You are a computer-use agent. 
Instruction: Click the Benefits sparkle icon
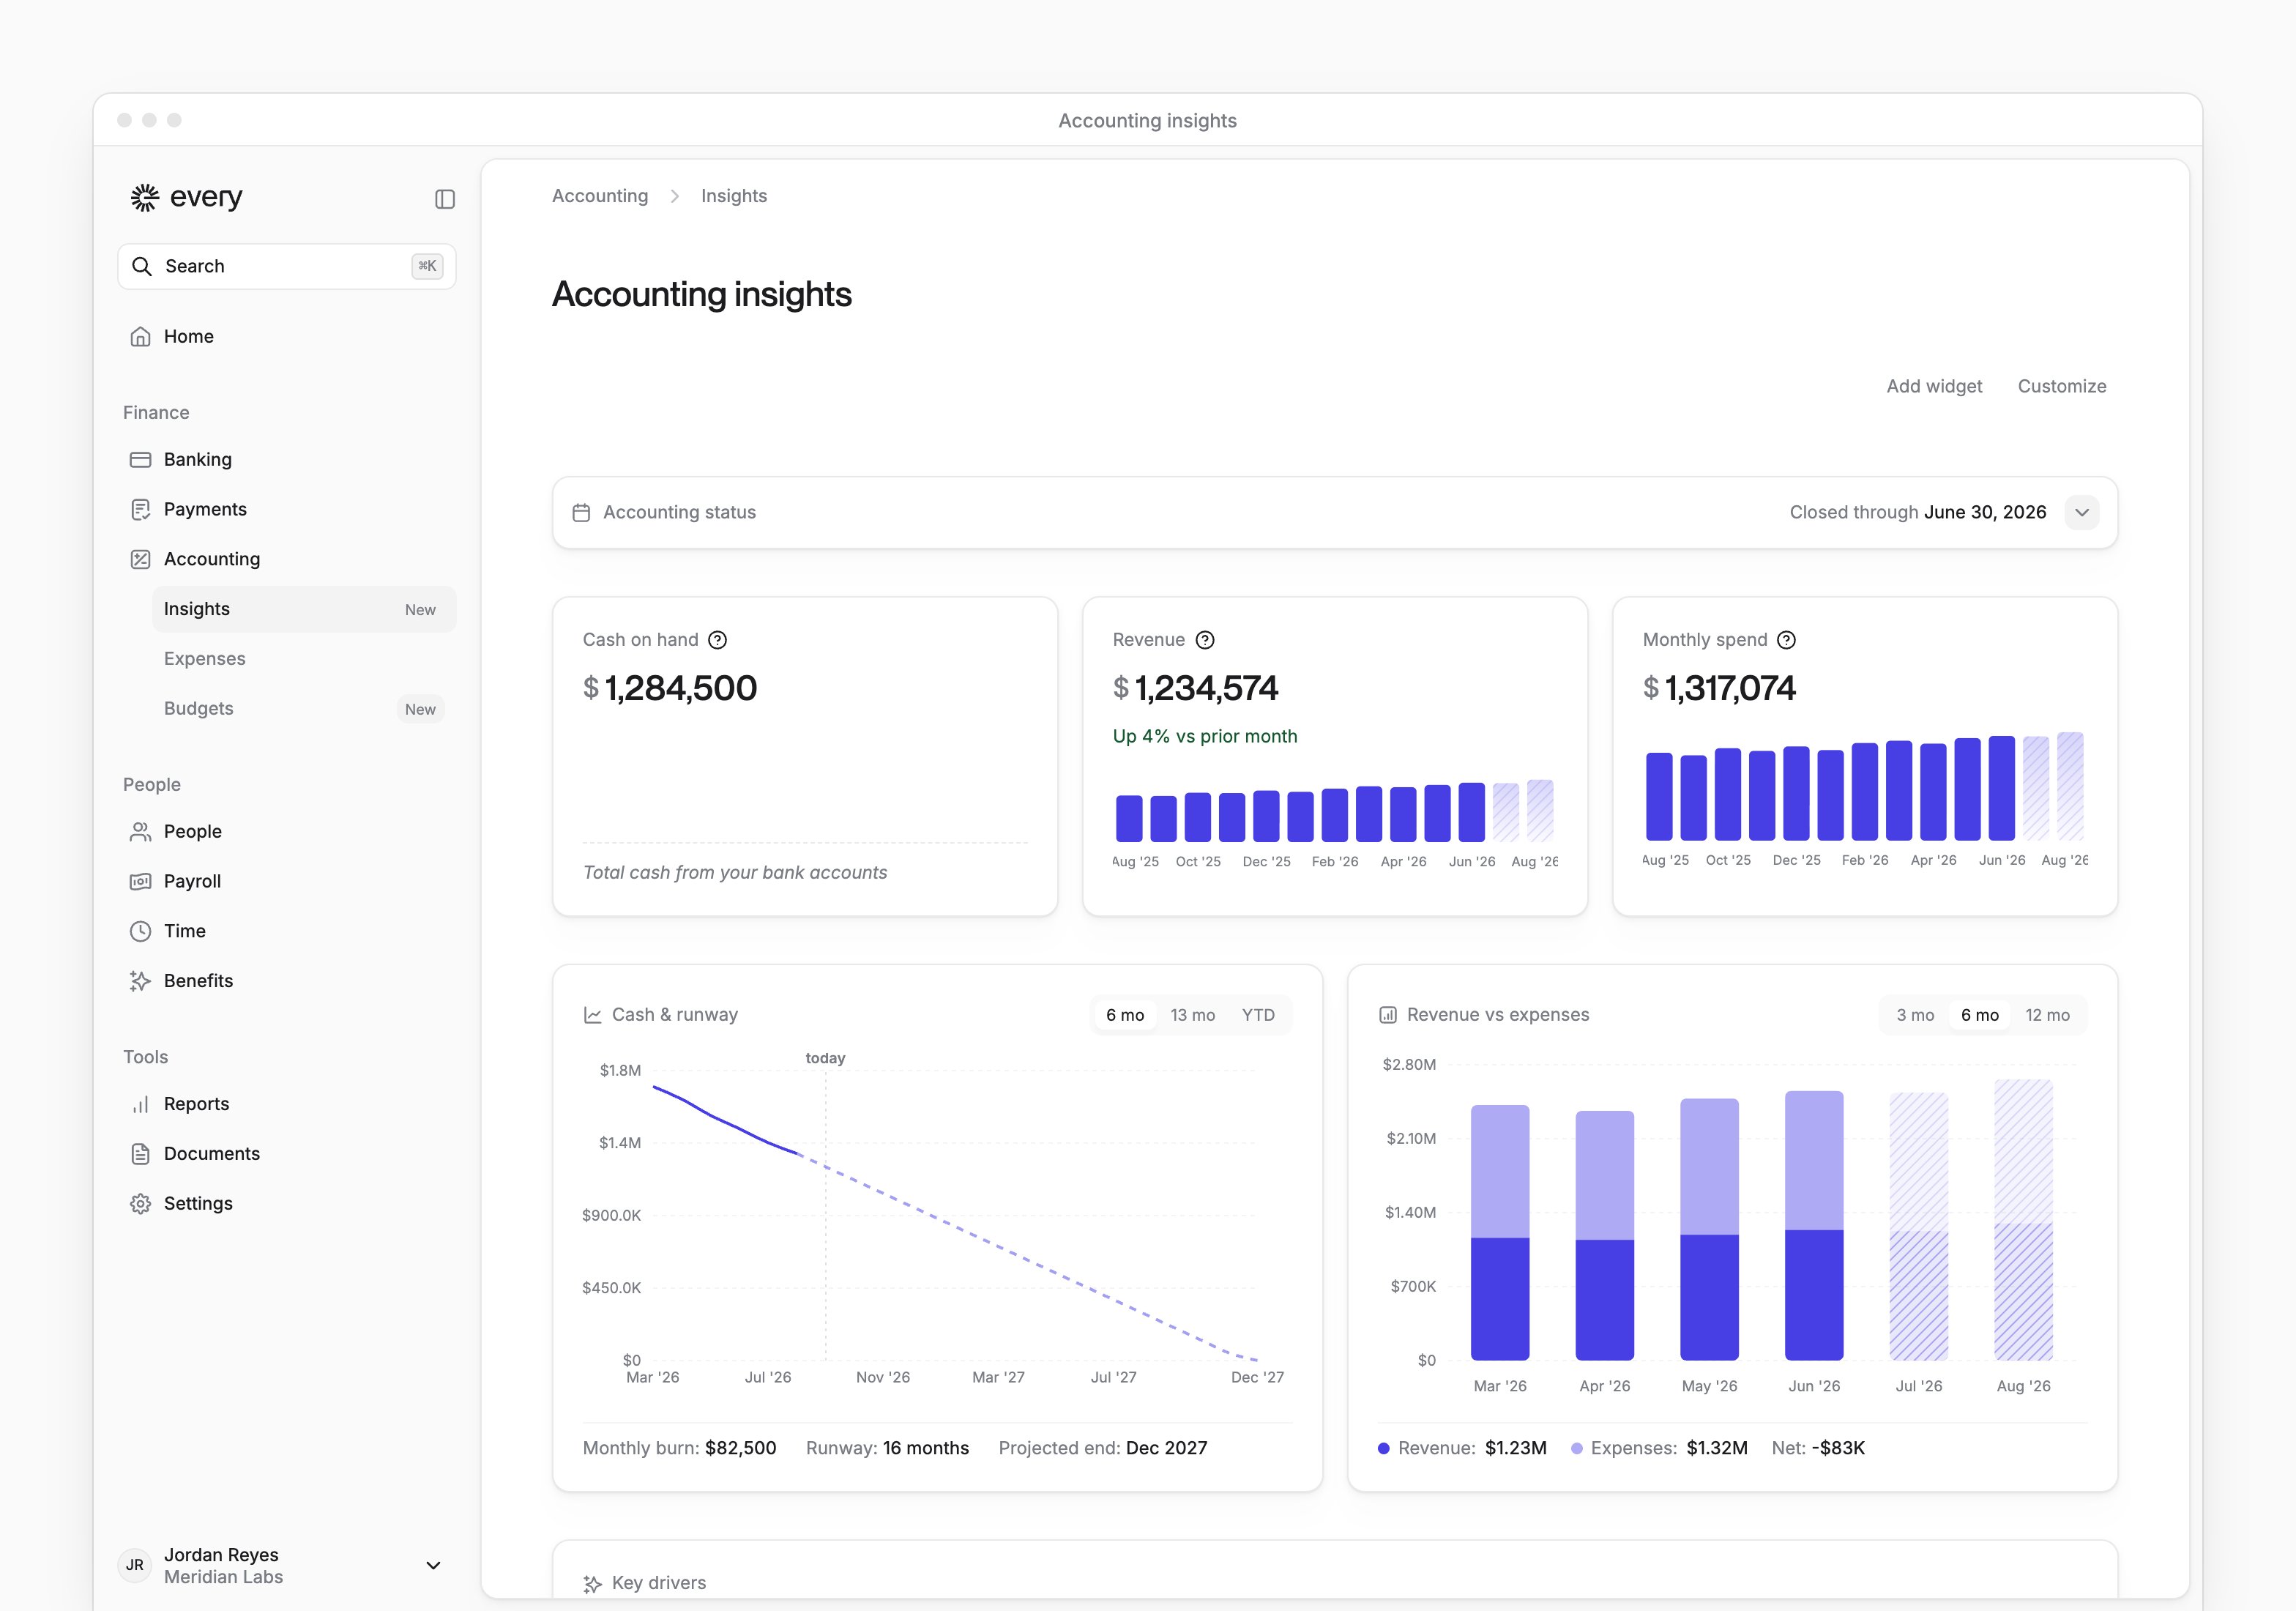click(x=141, y=981)
